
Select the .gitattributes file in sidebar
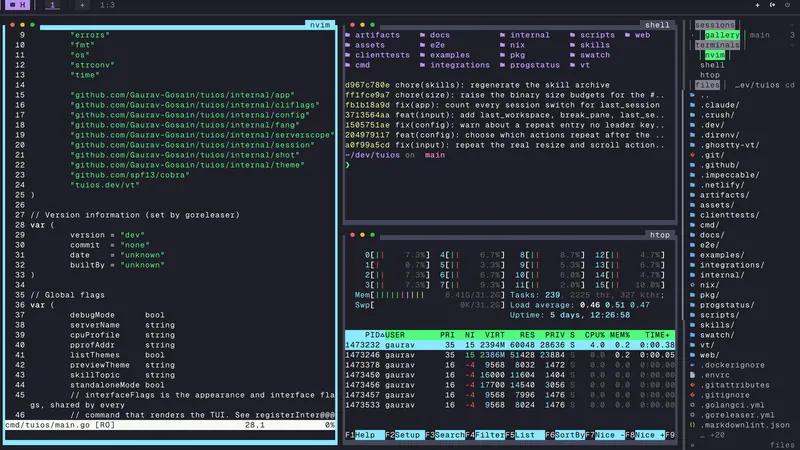[735, 385]
